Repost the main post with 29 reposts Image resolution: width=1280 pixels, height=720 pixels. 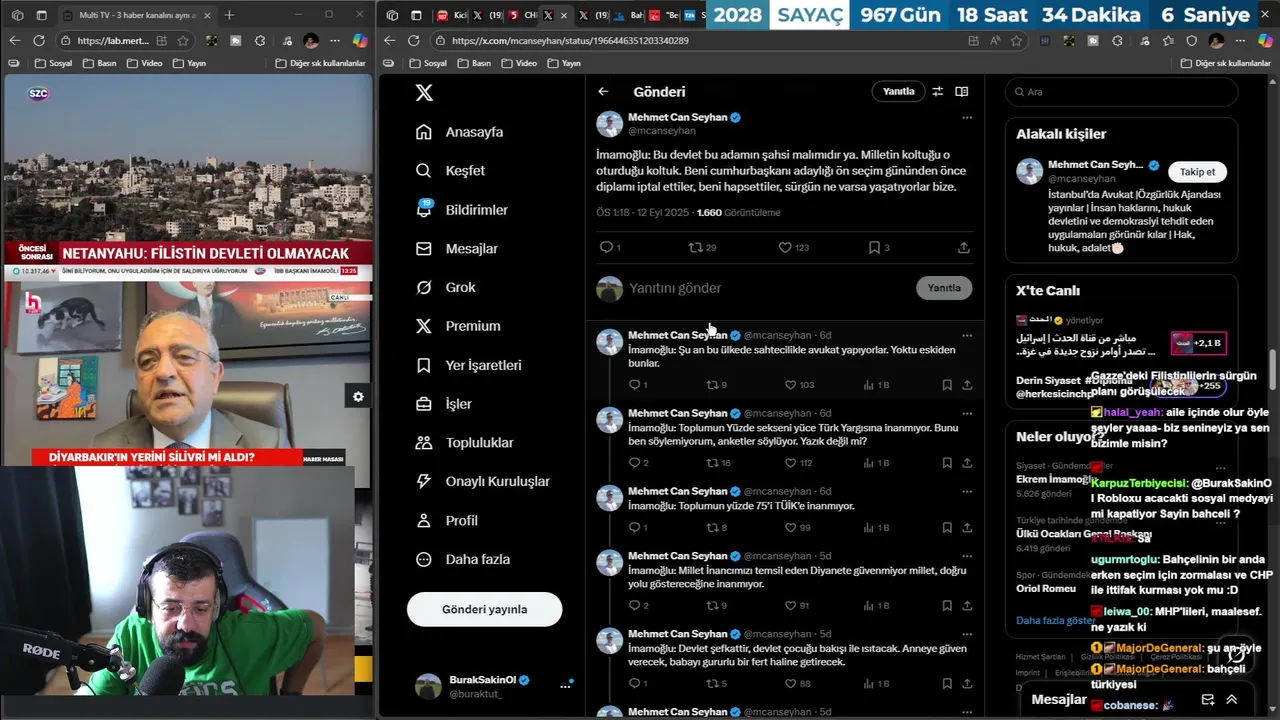702,247
